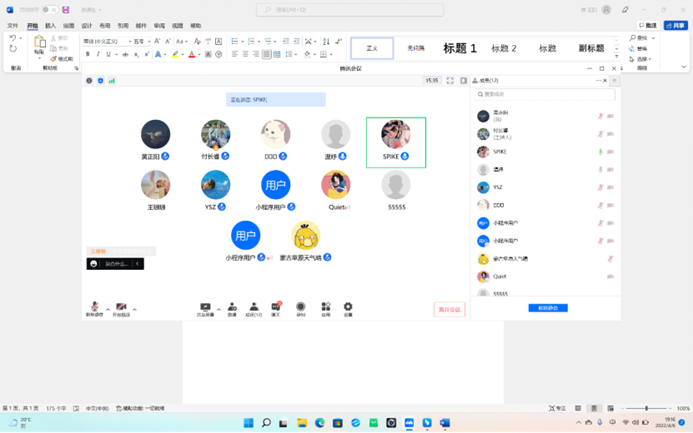Open the chat icon with red badge

tap(276, 309)
